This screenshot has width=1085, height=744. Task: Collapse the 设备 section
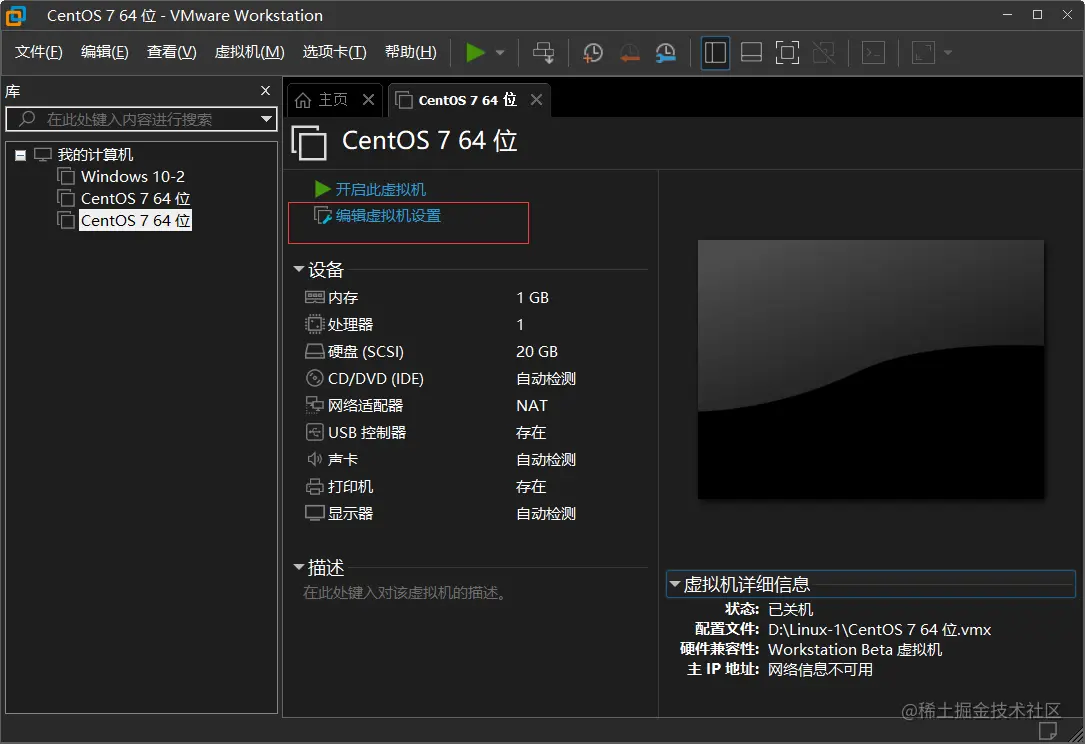click(x=299, y=269)
